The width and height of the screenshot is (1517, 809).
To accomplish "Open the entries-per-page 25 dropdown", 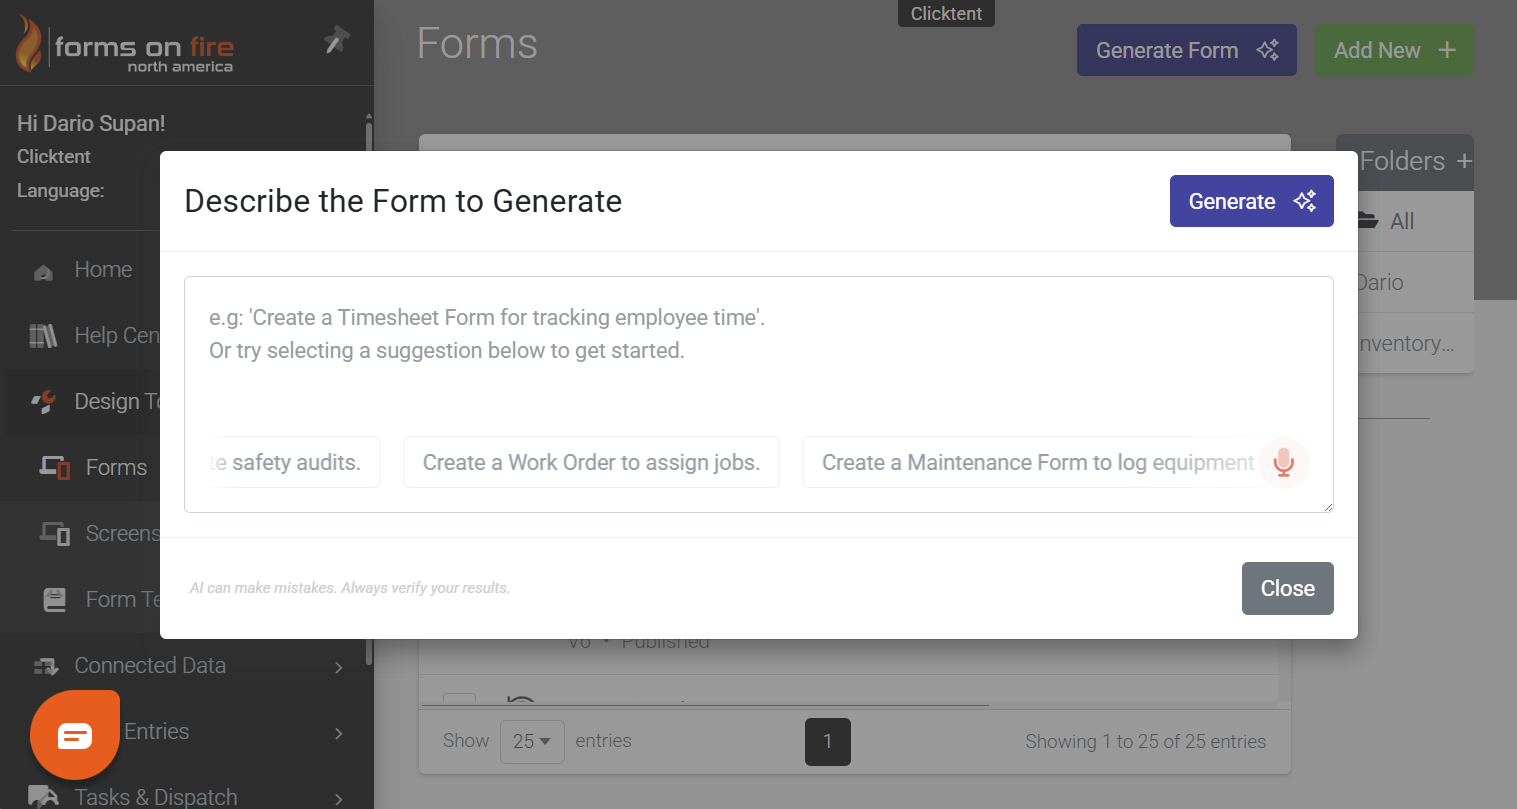I will (531, 741).
